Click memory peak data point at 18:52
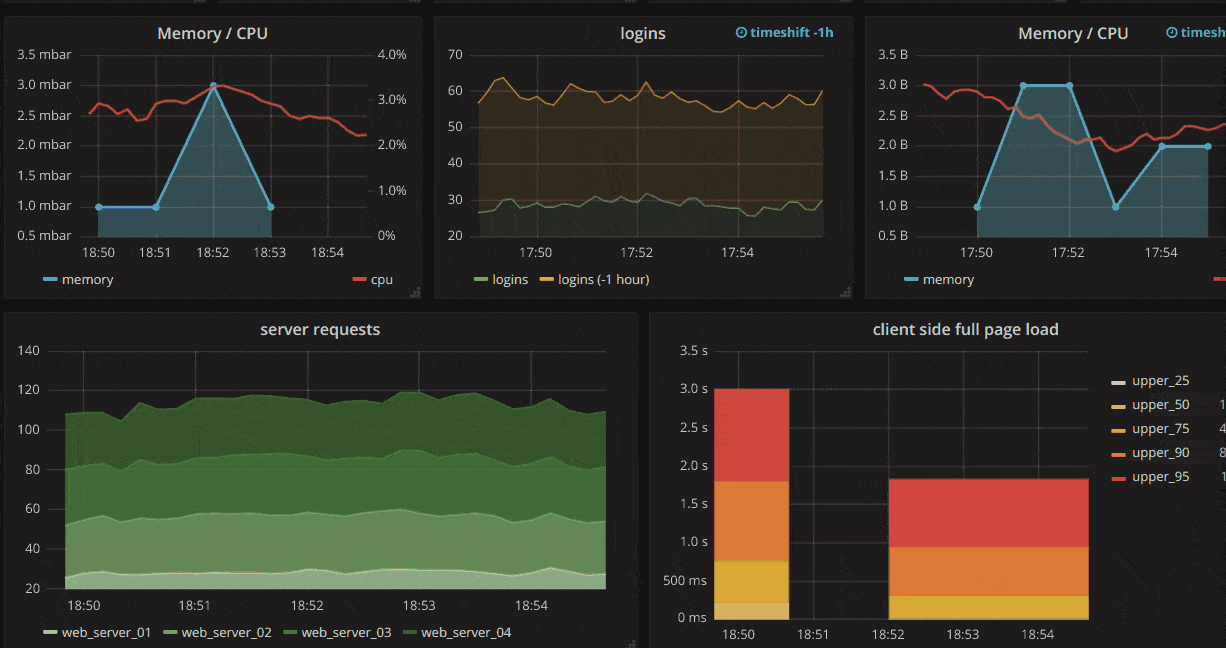This screenshot has width=1226, height=648. pyautogui.click(x=213, y=86)
